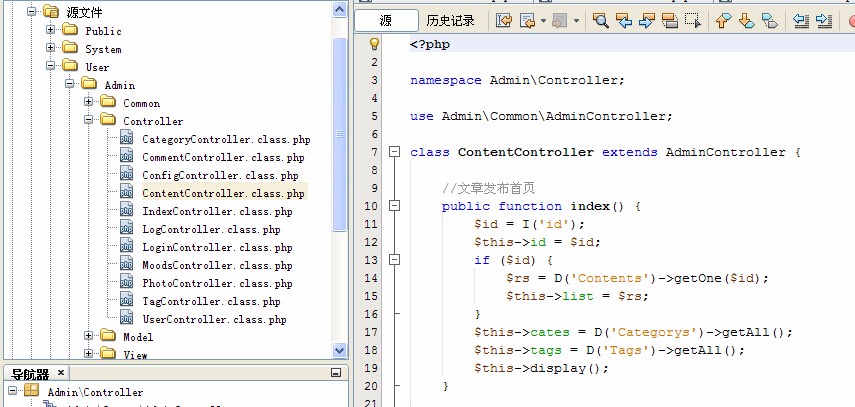Click the navigate Back icon in editor toolbar

click(x=528, y=21)
